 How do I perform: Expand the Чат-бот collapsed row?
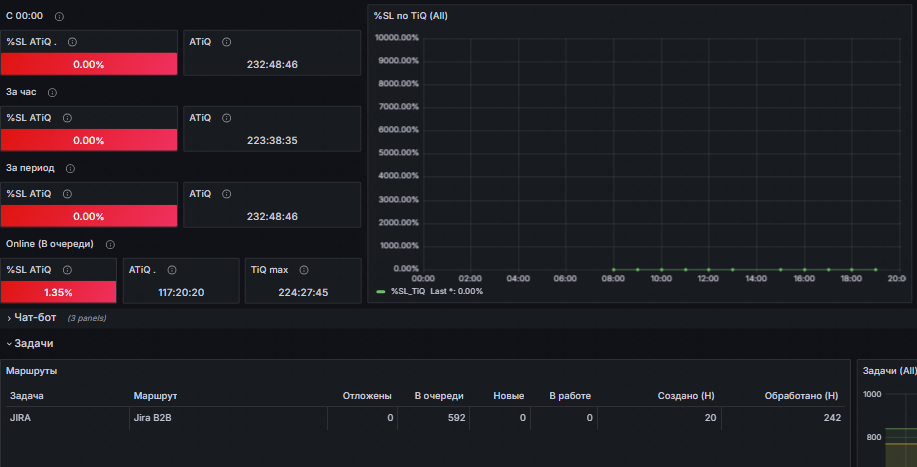coord(34,318)
